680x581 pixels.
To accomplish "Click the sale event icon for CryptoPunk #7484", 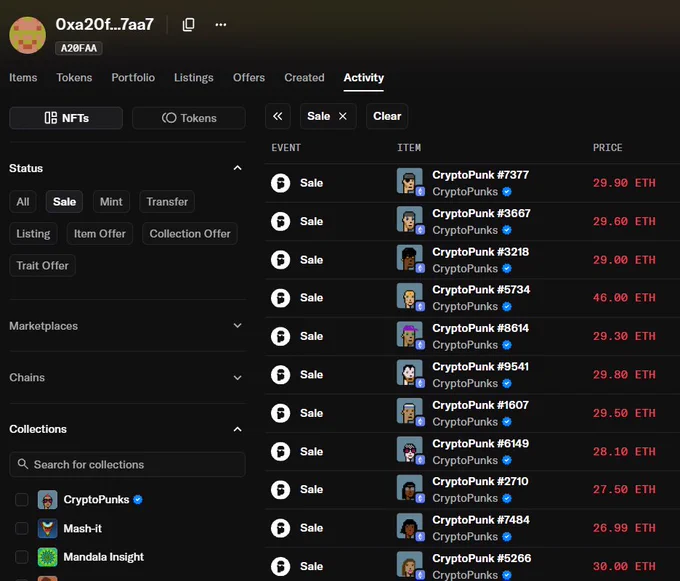I will pyautogui.click(x=281, y=528).
